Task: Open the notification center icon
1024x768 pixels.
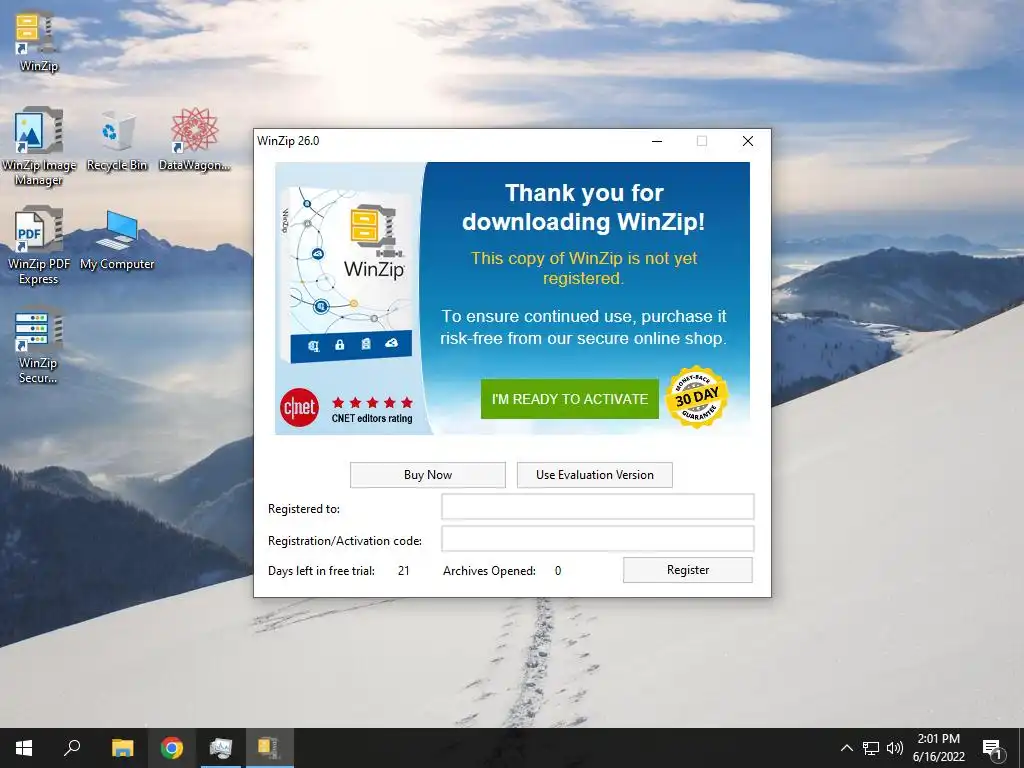Action: point(993,748)
